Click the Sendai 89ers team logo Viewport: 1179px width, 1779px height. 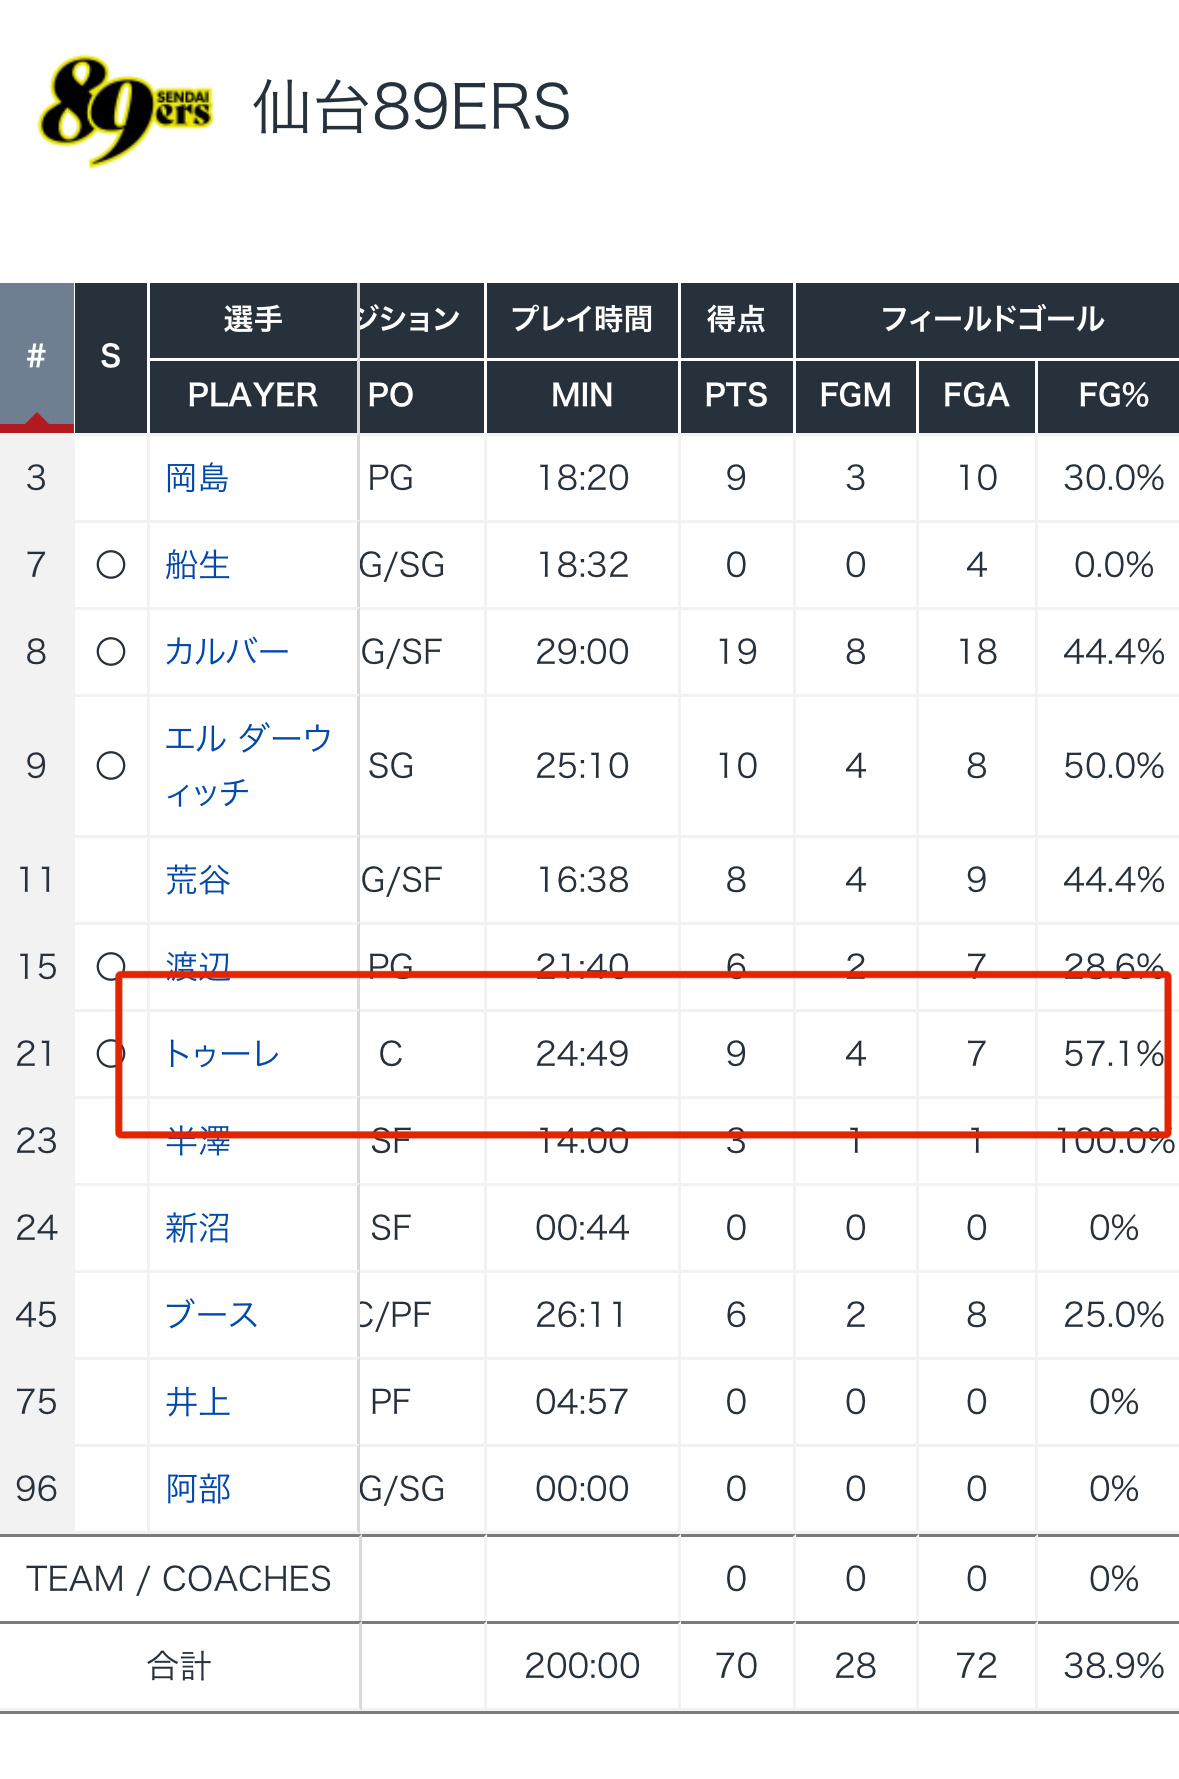[x=126, y=110]
